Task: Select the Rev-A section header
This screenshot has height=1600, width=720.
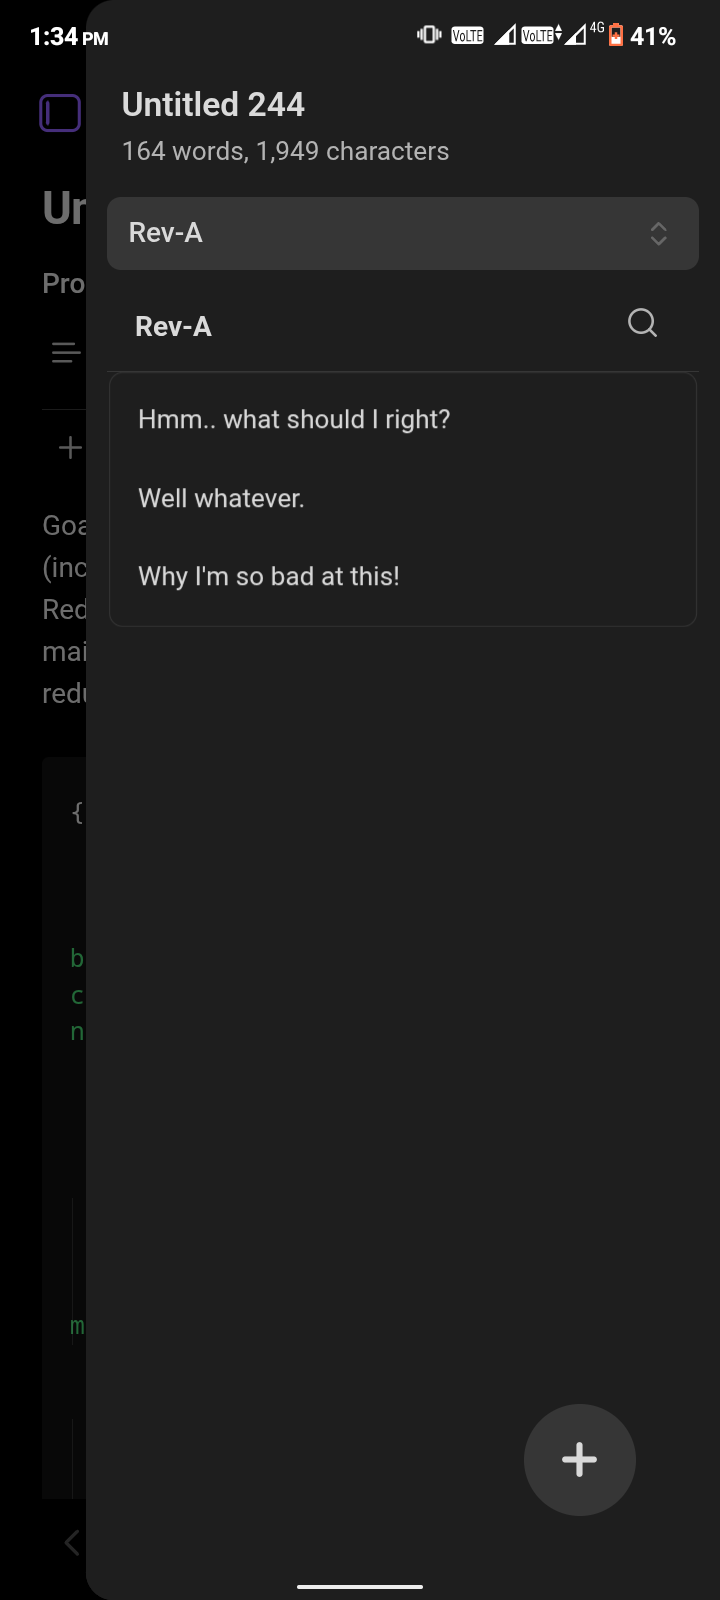Action: click(x=173, y=327)
